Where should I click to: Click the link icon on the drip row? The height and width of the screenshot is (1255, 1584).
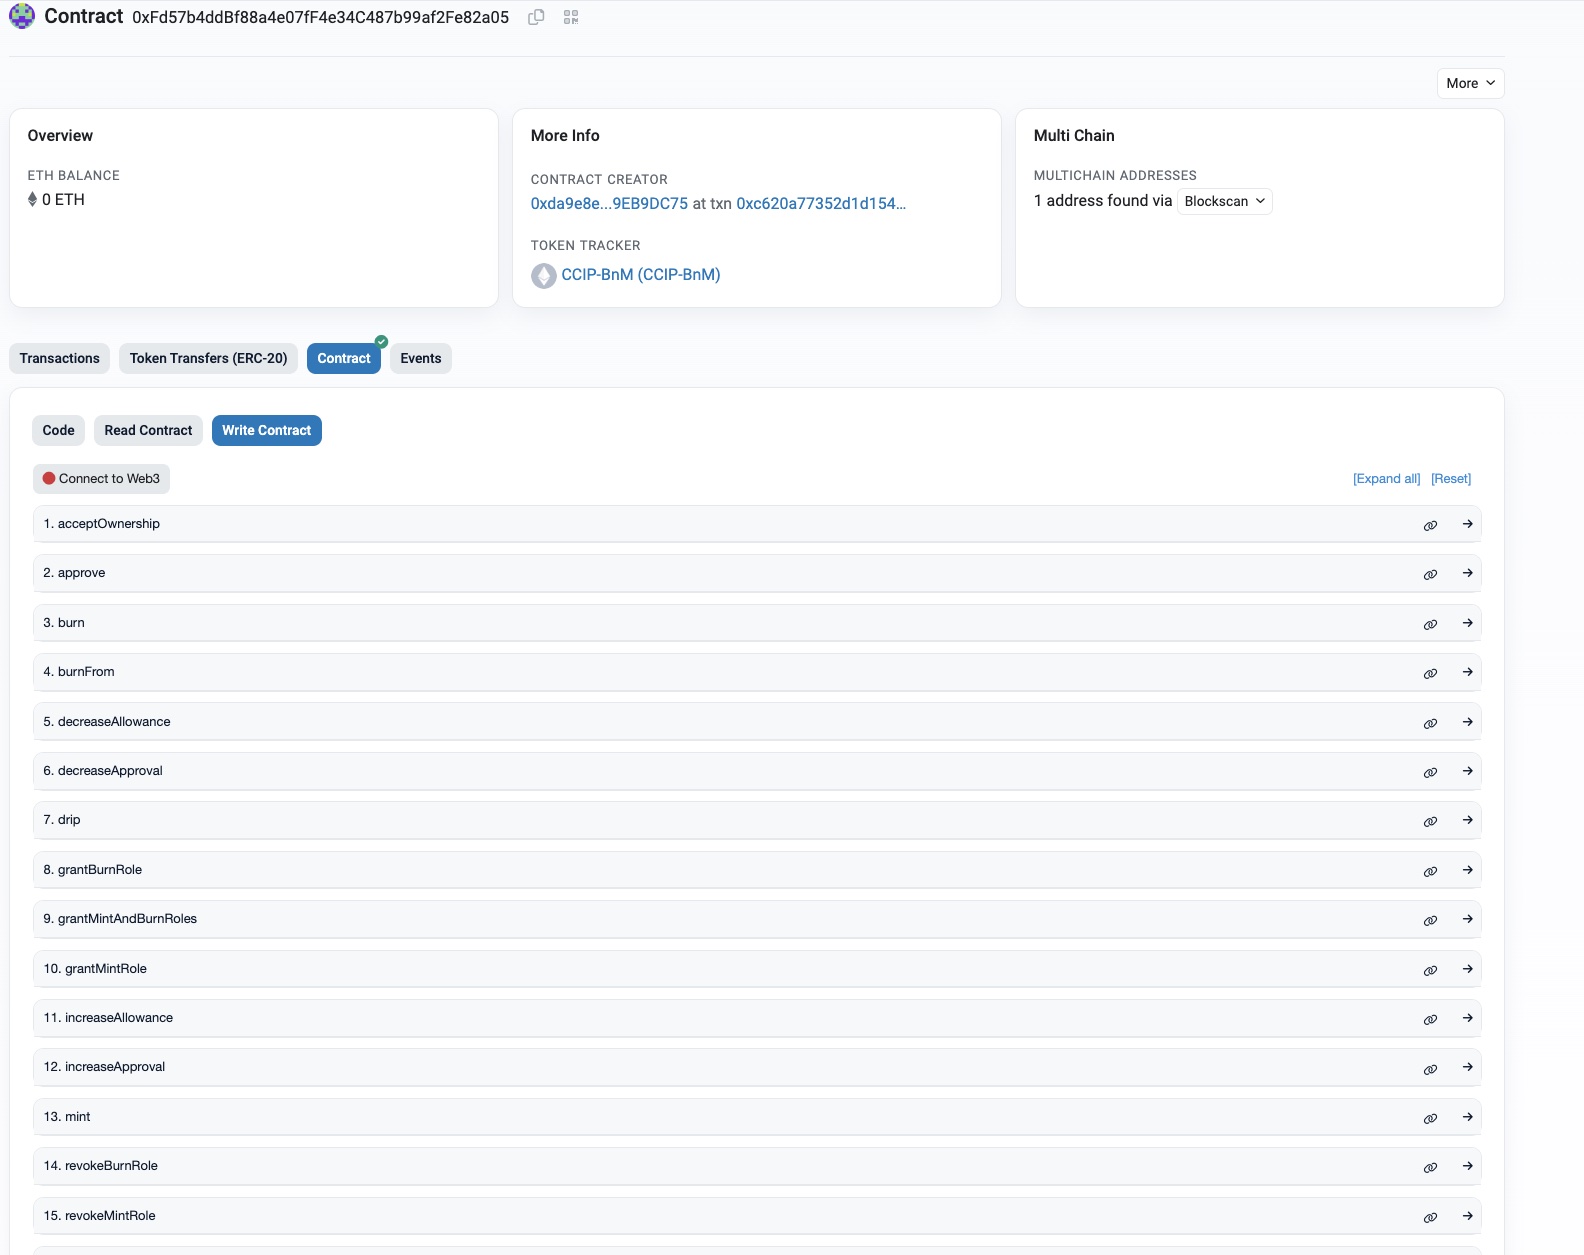coord(1430,821)
